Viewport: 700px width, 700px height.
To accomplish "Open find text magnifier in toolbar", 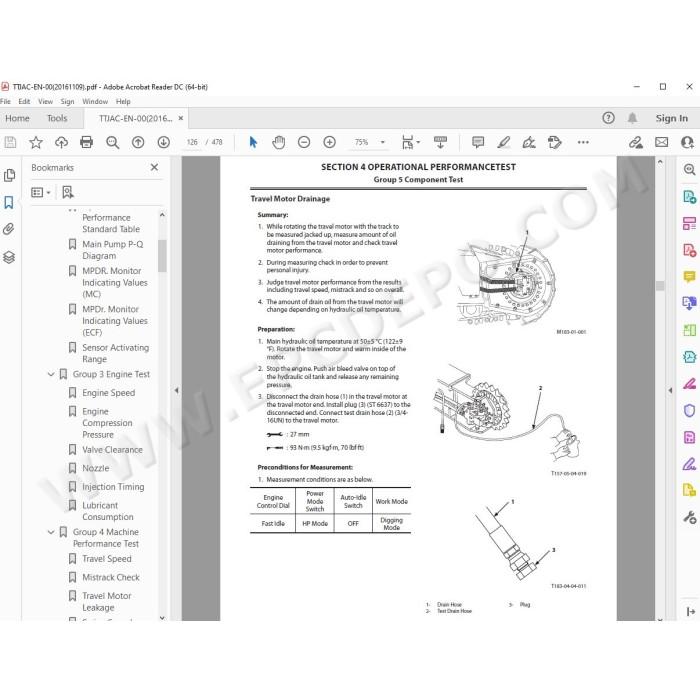I will [112, 142].
